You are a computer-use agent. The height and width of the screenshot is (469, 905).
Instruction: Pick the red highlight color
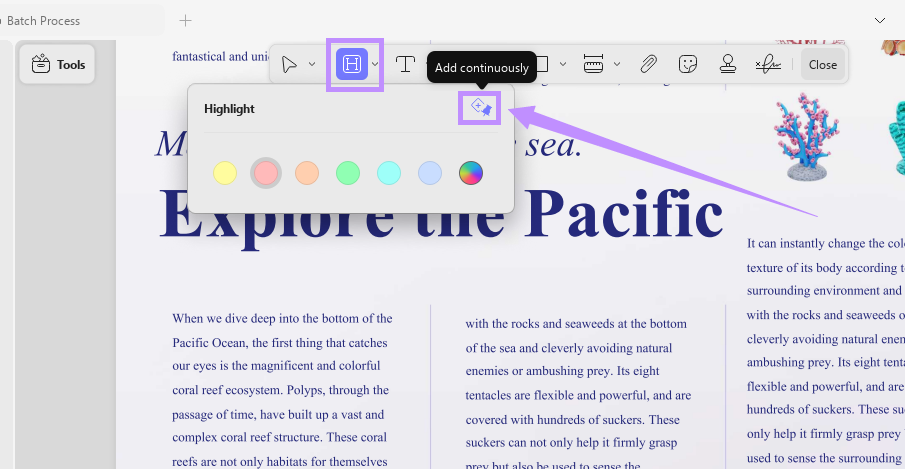(266, 173)
